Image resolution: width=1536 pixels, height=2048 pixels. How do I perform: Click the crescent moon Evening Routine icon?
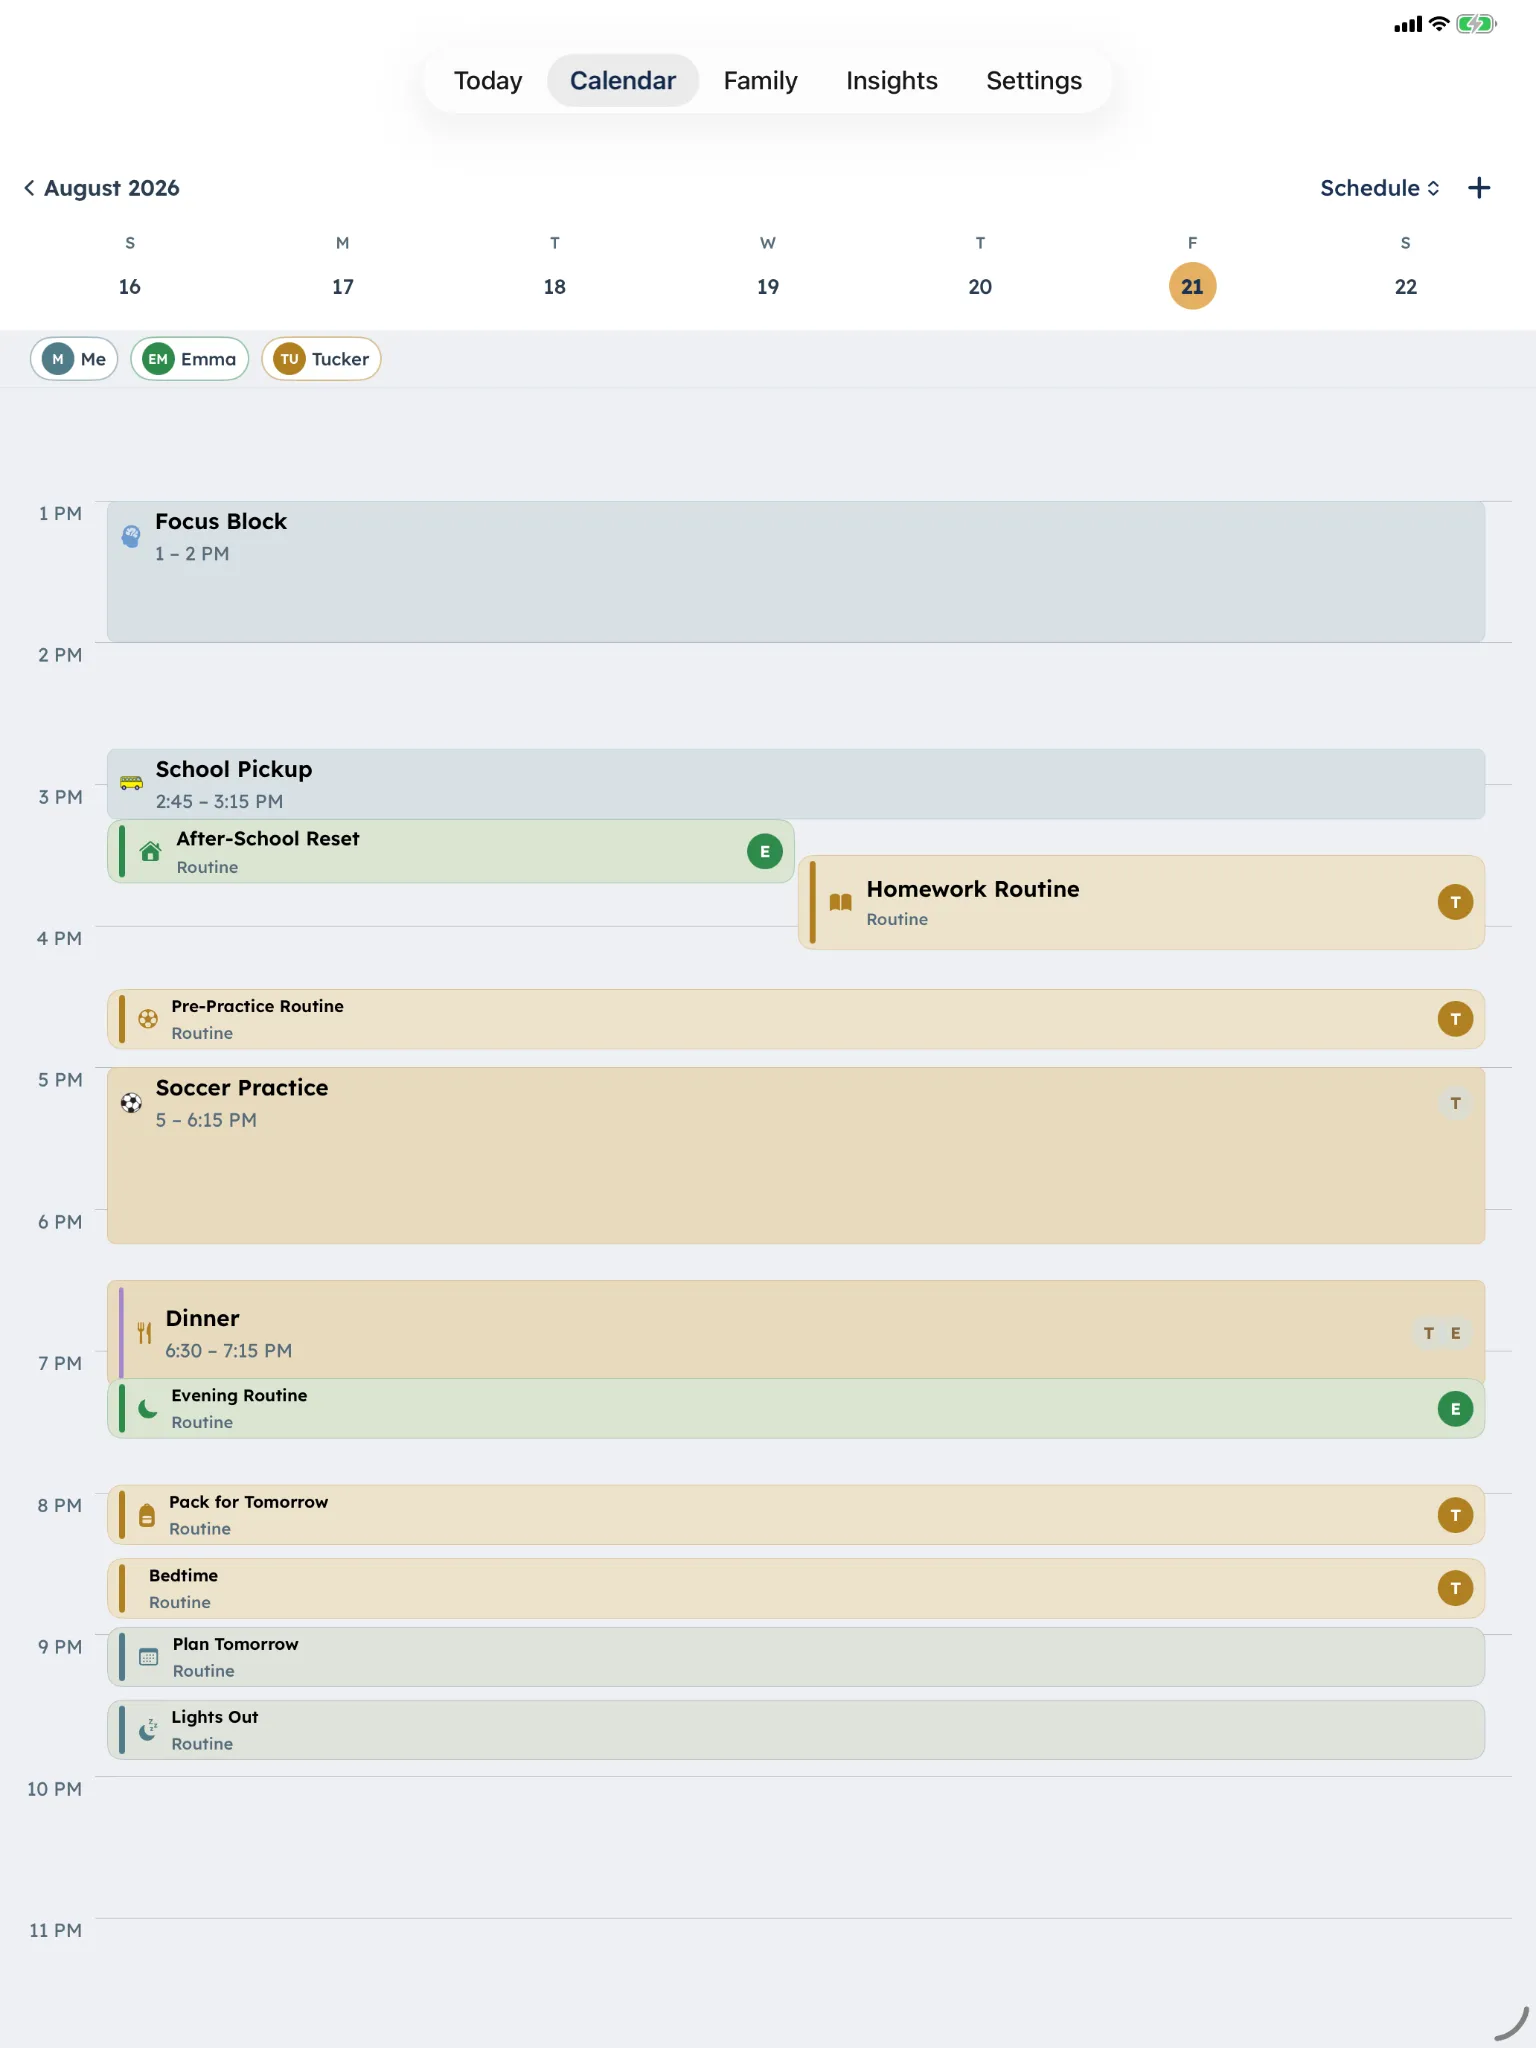(x=148, y=1409)
